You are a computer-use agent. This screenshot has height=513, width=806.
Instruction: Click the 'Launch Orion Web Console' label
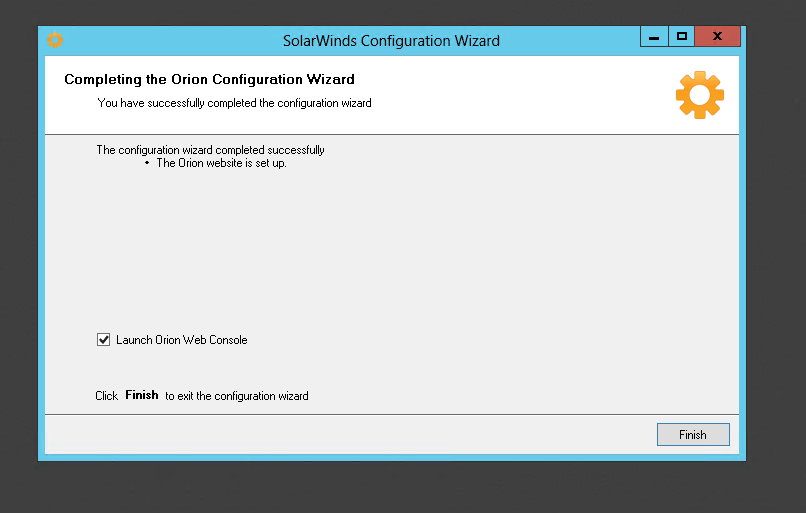(181, 340)
